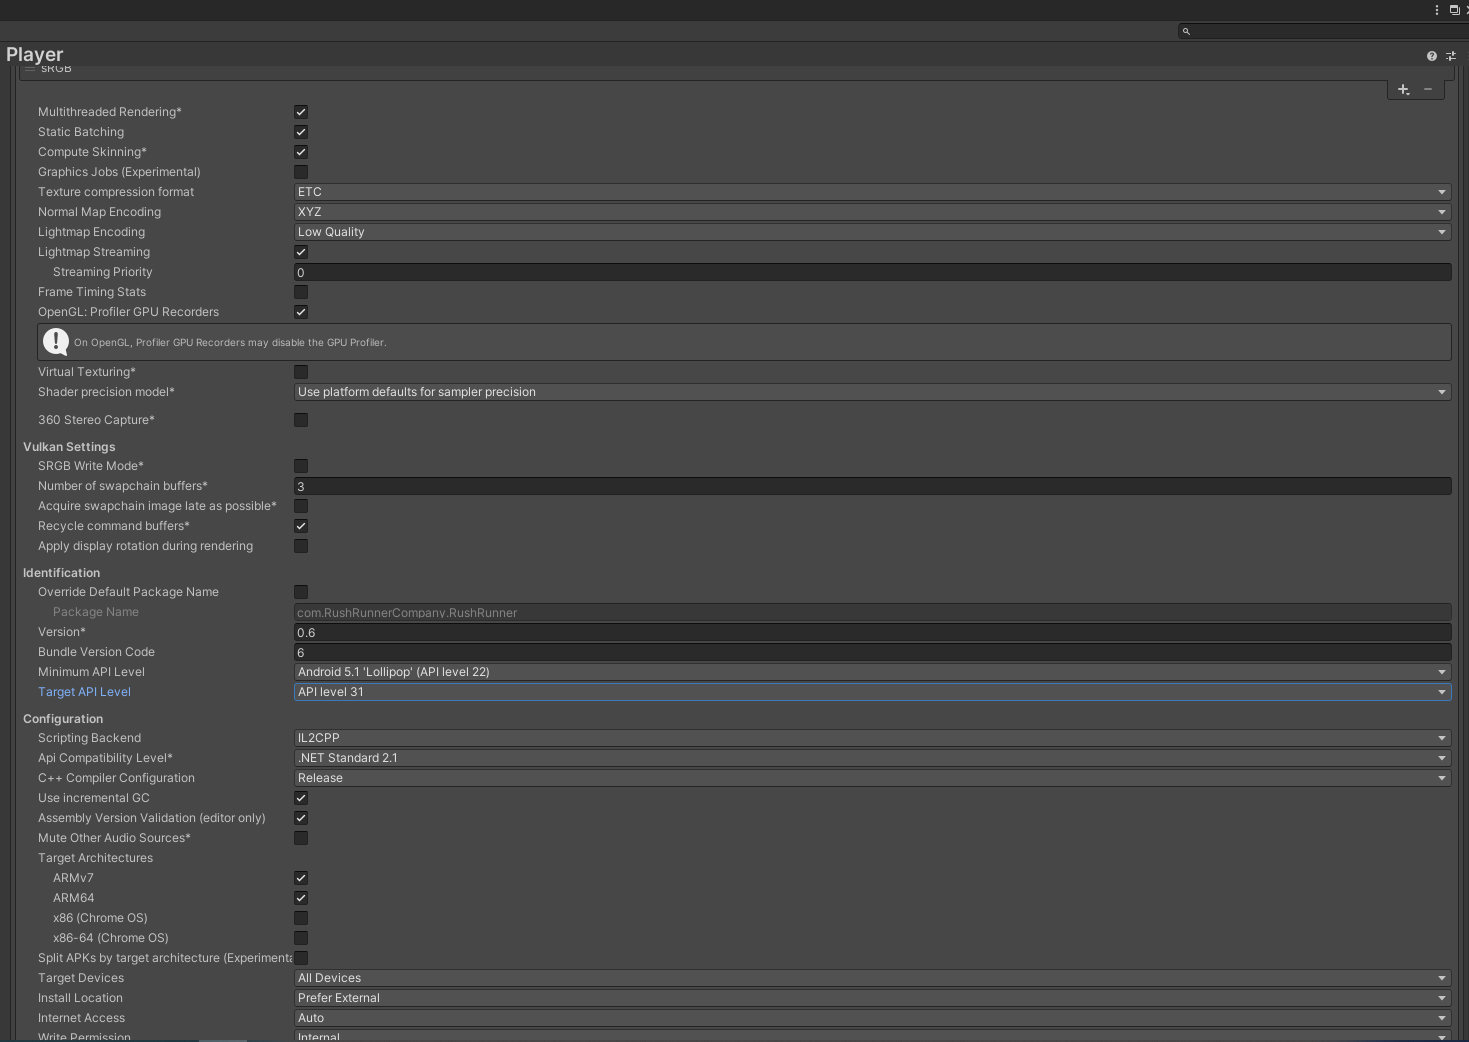Open the Scripting Backend dropdown
This screenshot has height=1042, width=1469.
pyautogui.click(x=870, y=737)
